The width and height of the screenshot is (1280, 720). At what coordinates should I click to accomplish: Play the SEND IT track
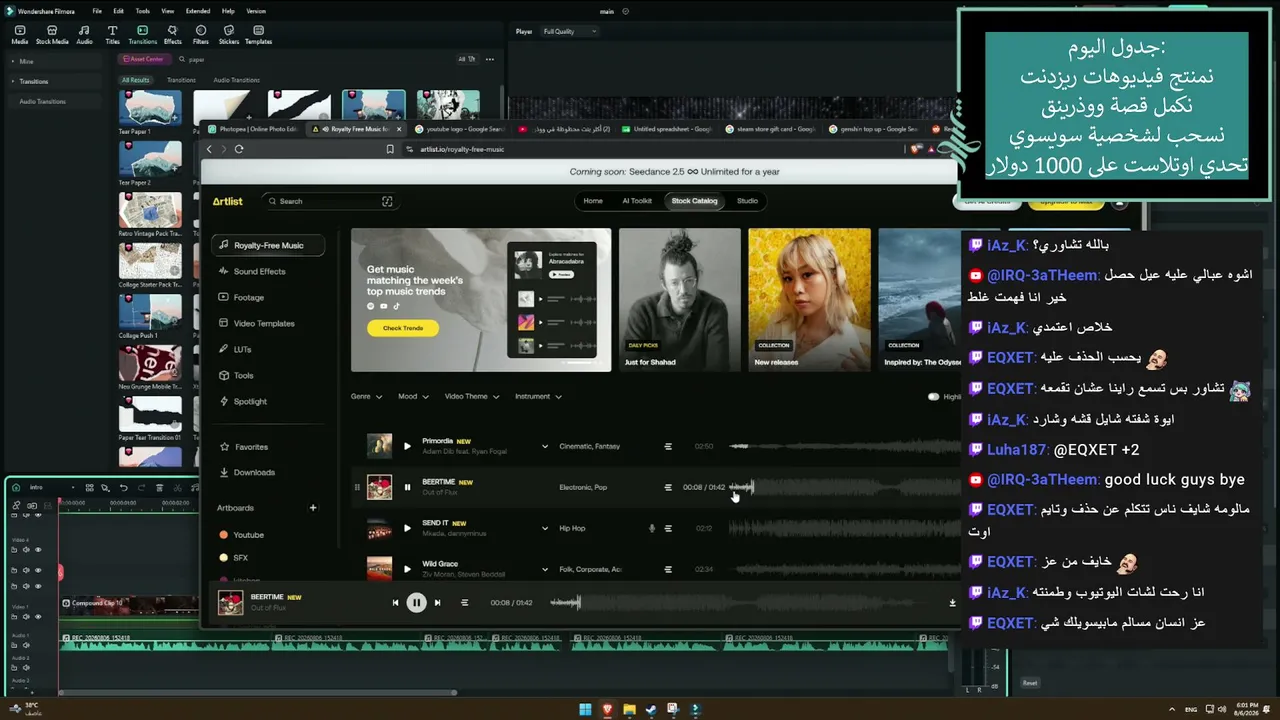coord(407,528)
